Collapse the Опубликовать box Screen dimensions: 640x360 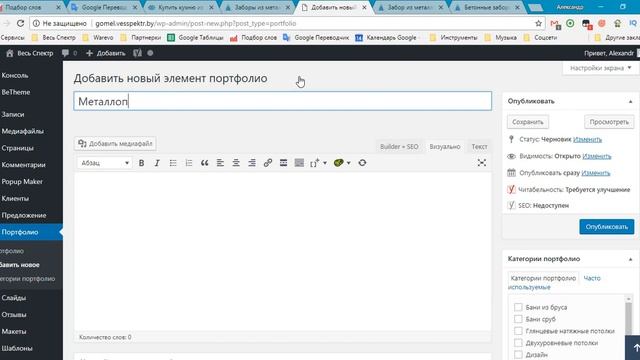630,101
